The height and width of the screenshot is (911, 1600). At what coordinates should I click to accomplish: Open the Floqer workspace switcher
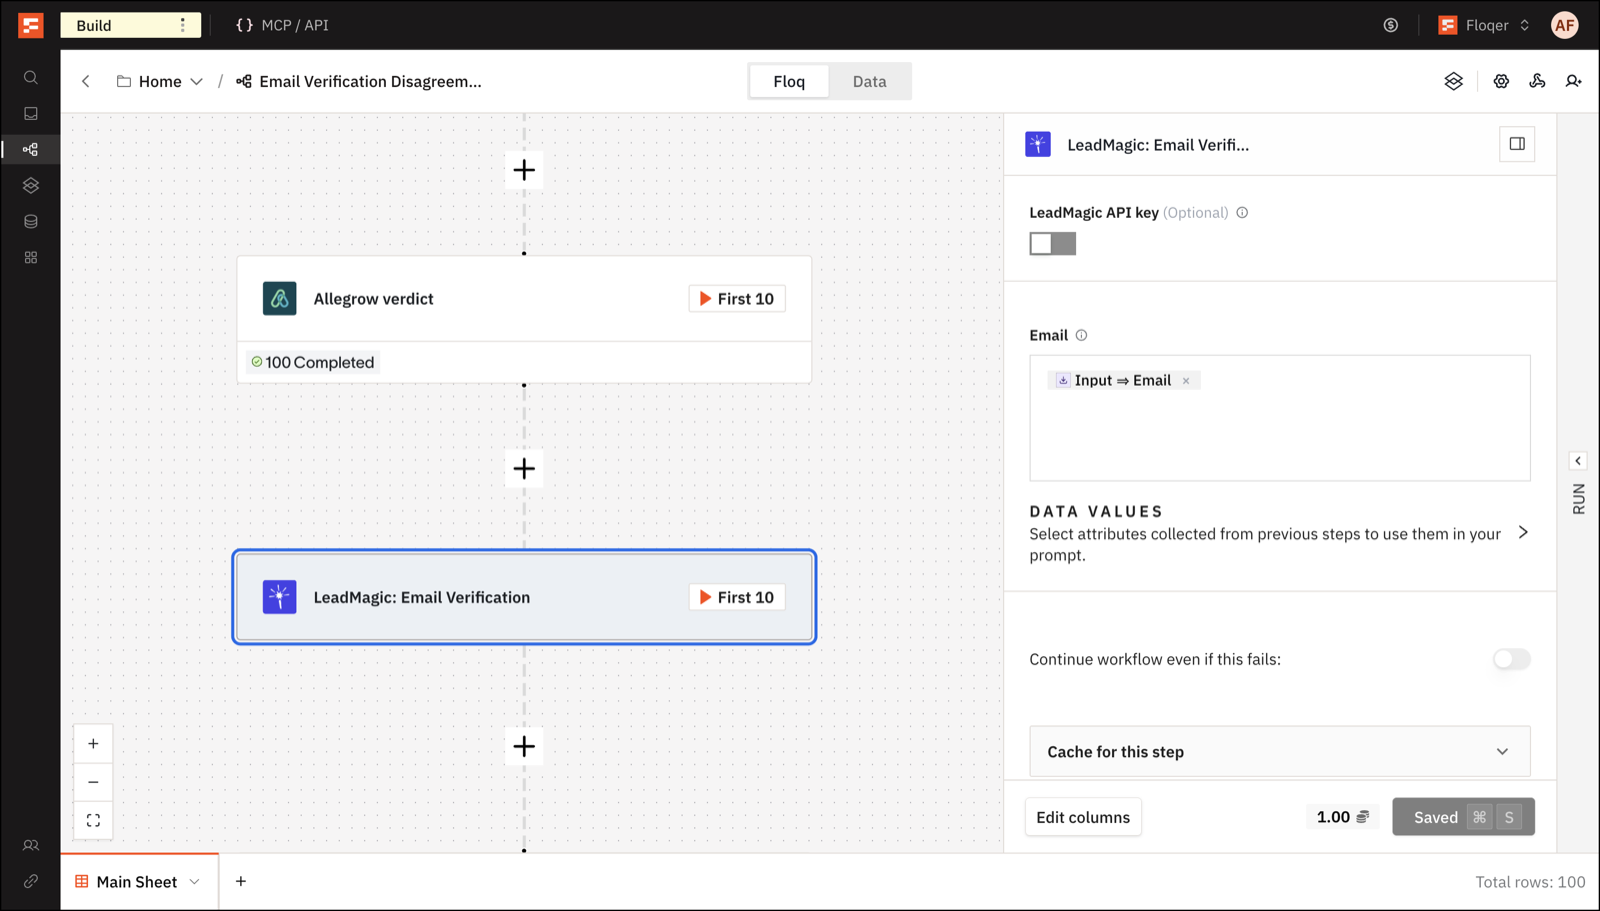[1484, 25]
